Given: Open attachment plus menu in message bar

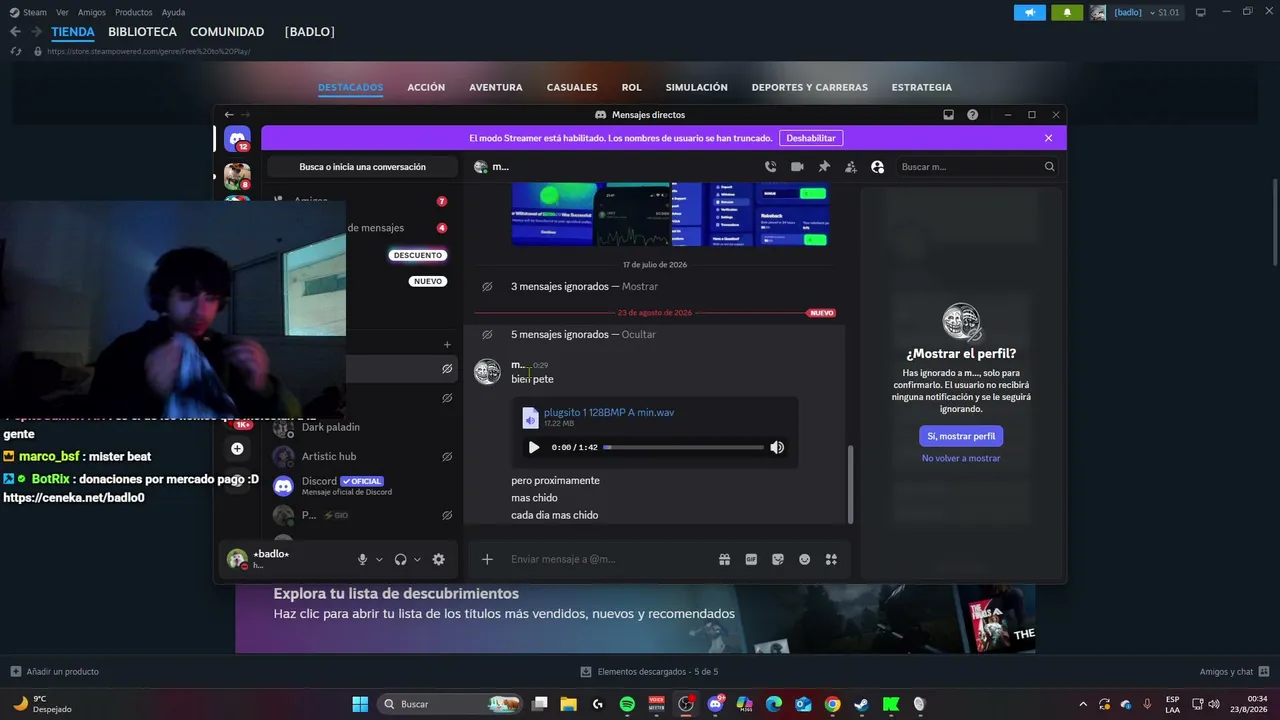Looking at the screenshot, I should 487,559.
